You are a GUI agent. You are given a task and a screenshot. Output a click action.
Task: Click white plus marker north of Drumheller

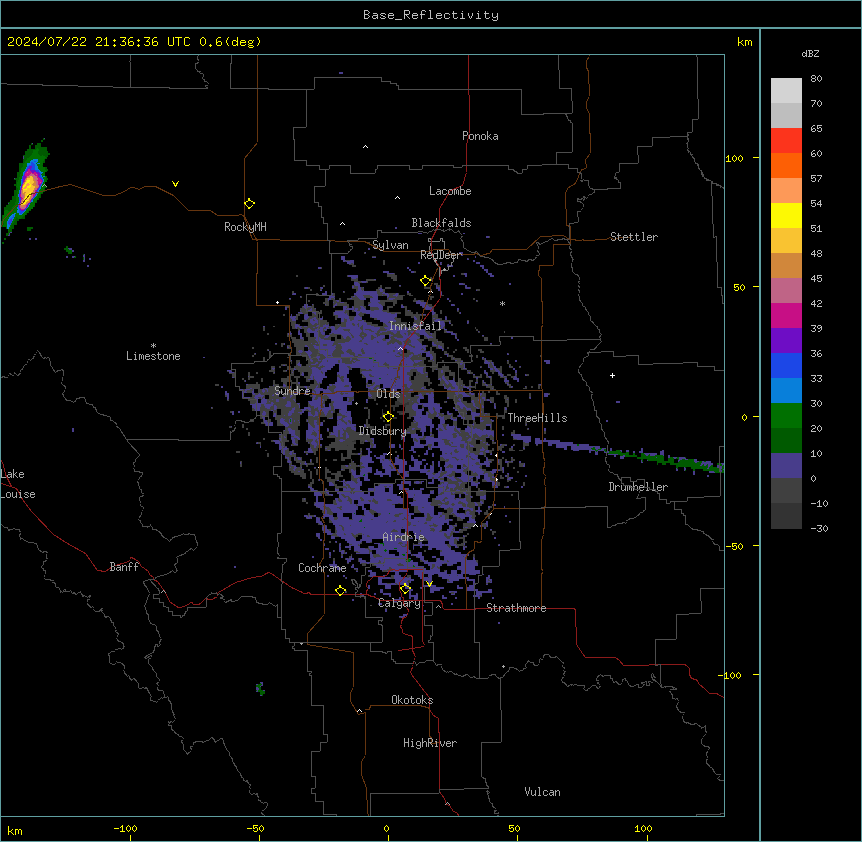[612, 375]
